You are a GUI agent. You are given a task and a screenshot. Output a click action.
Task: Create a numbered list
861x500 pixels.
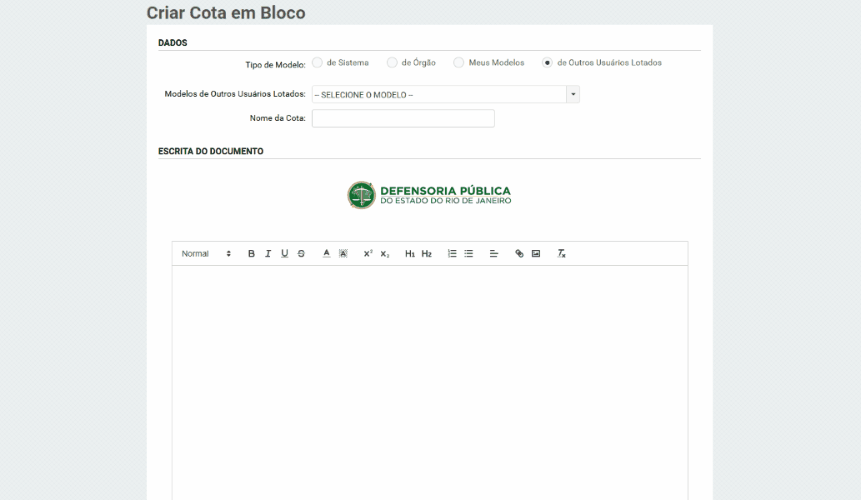tap(452, 254)
